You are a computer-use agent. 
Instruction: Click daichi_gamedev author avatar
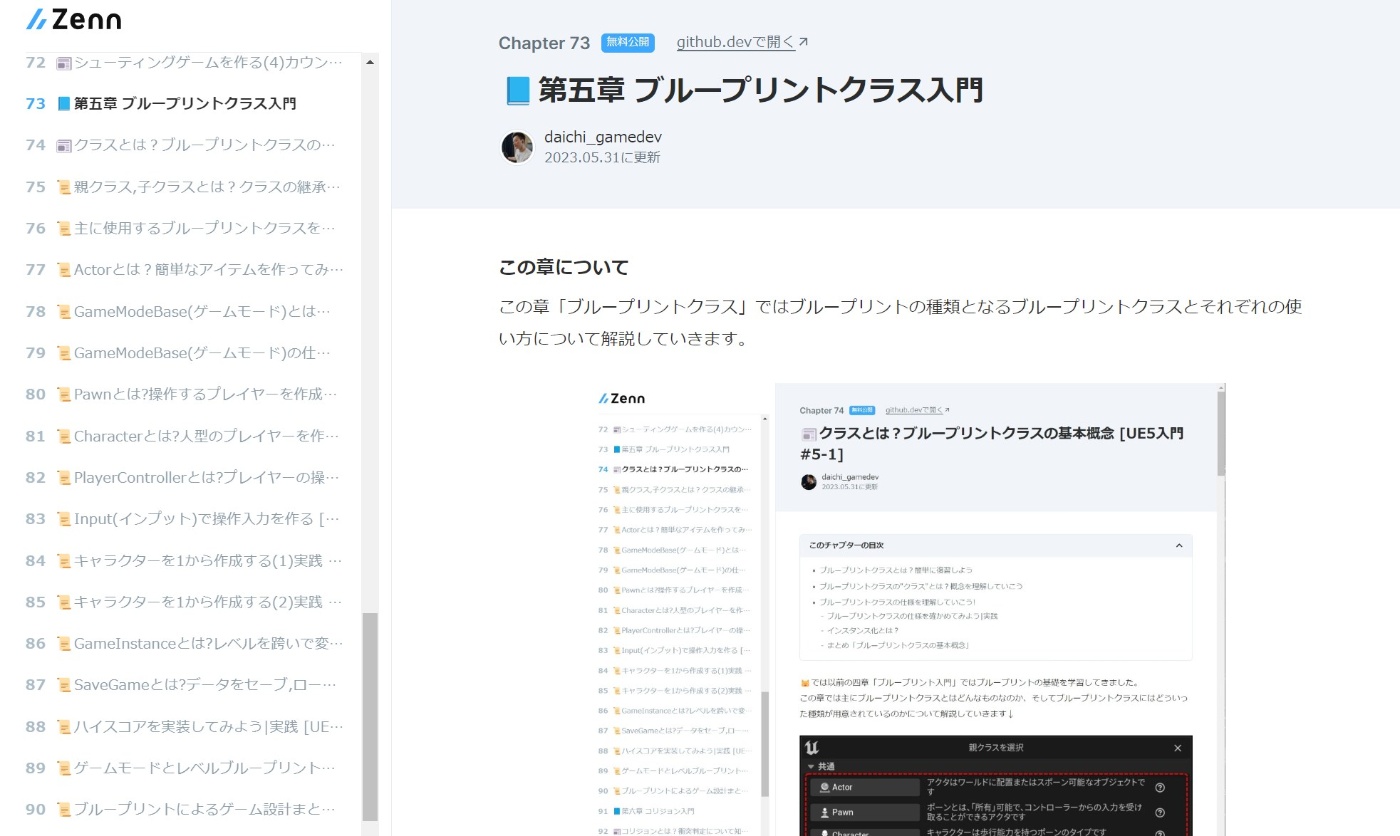click(x=517, y=147)
